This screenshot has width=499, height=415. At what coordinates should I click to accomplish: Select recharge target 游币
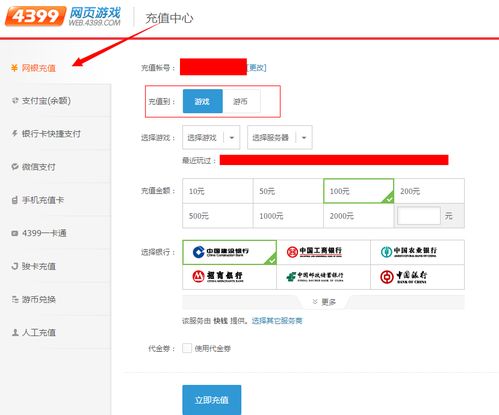241,101
